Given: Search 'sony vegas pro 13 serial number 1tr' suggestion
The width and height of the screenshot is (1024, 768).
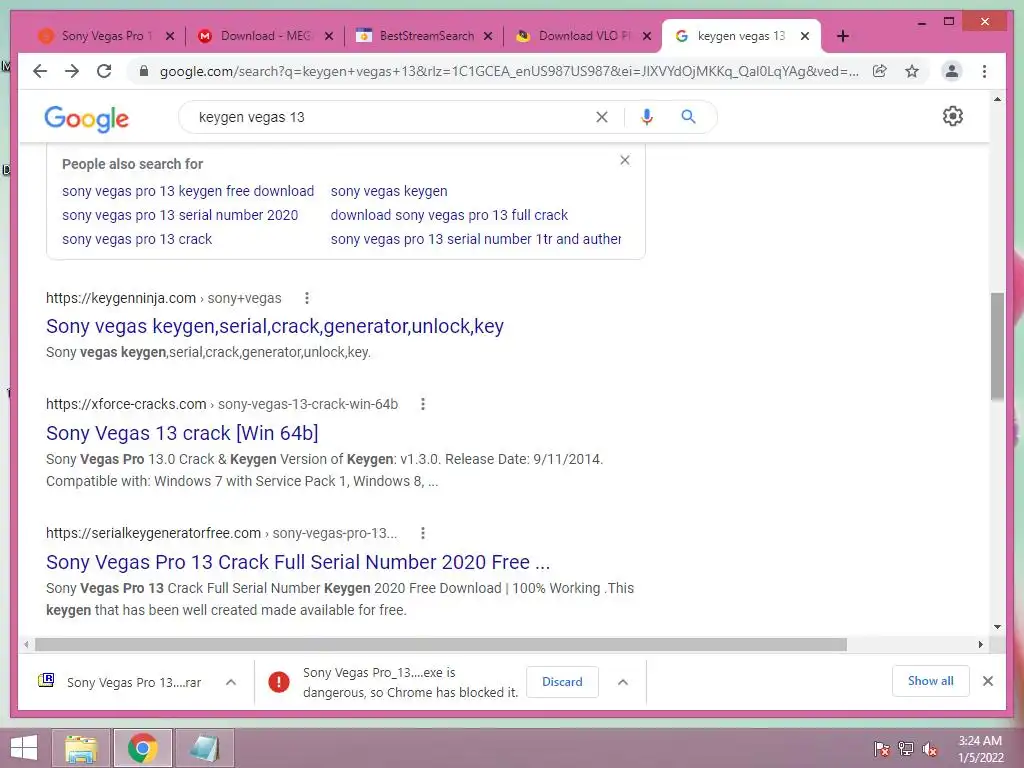Looking at the screenshot, I should [475, 240].
